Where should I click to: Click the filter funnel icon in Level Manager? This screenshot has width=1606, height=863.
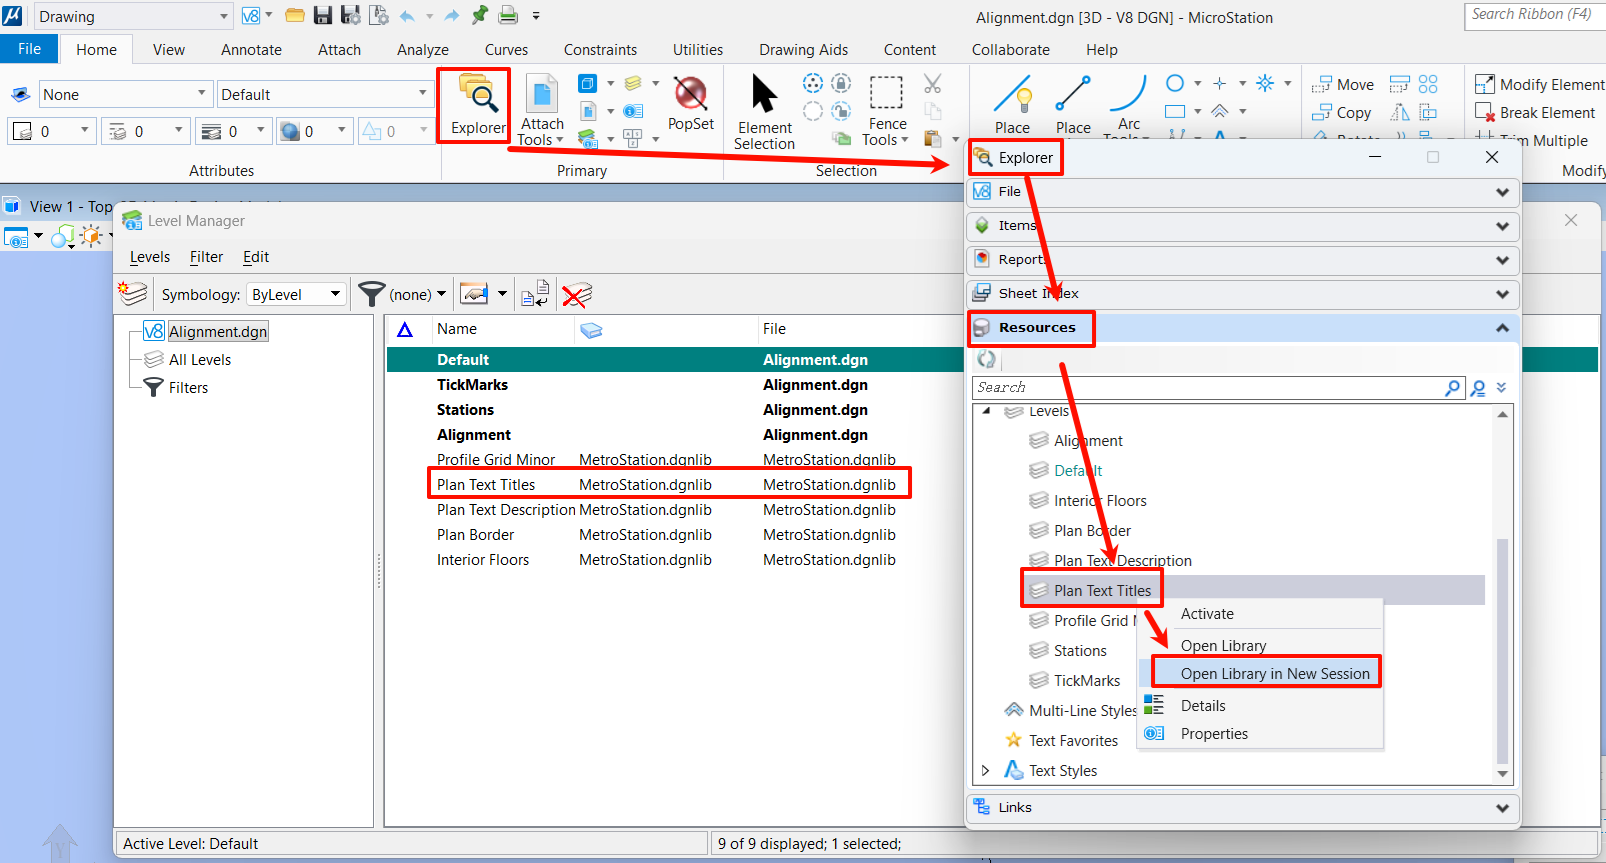coord(371,294)
